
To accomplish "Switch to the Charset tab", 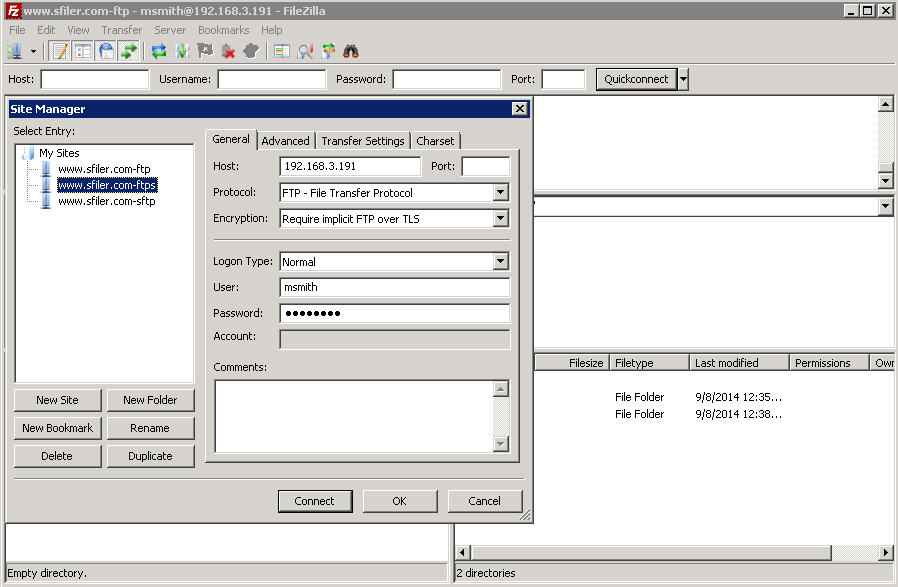I will click(x=435, y=141).
